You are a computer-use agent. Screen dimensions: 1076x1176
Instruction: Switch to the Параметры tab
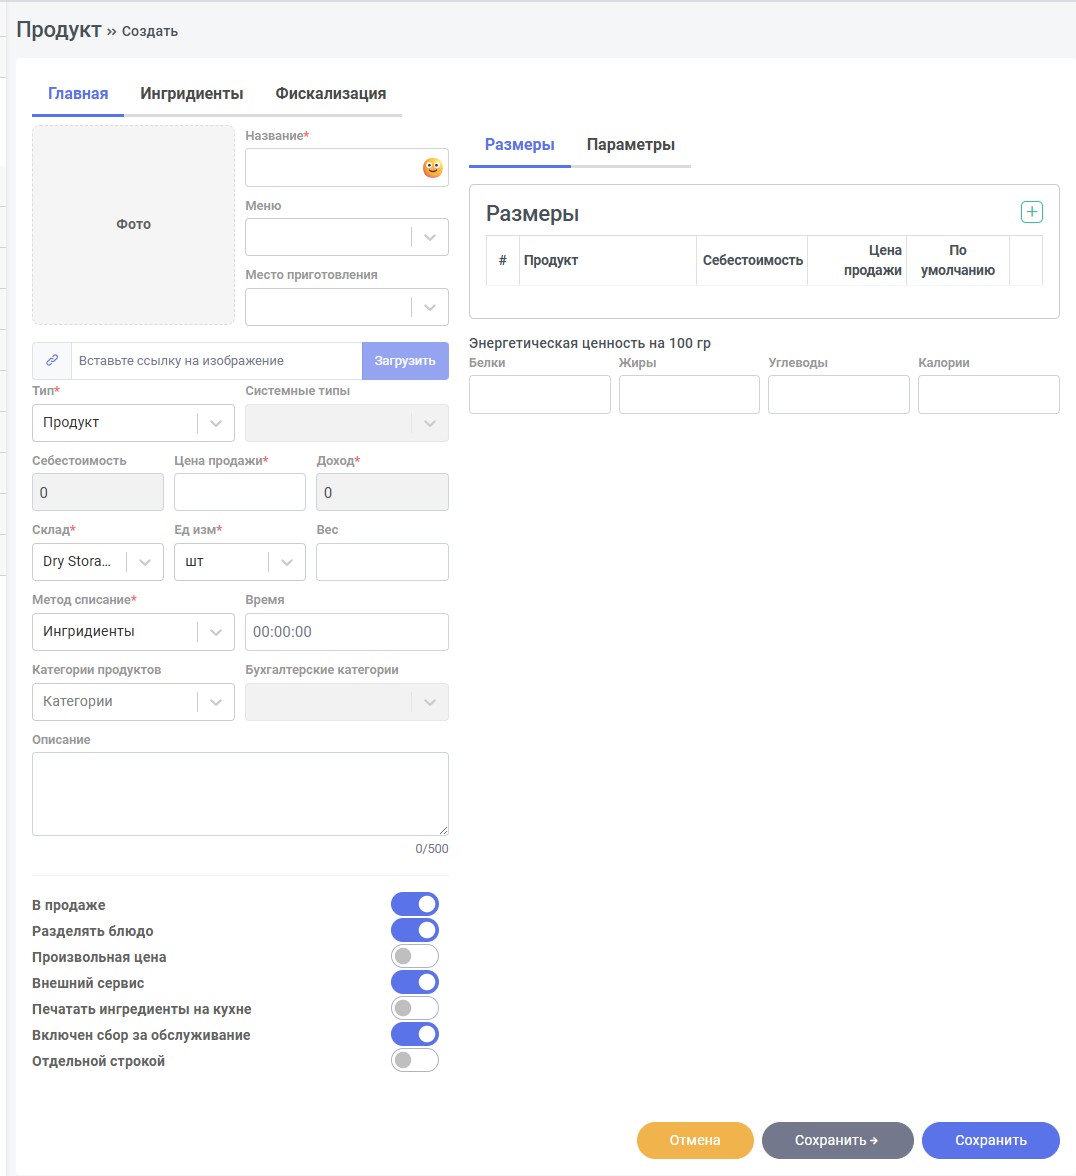(x=631, y=145)
